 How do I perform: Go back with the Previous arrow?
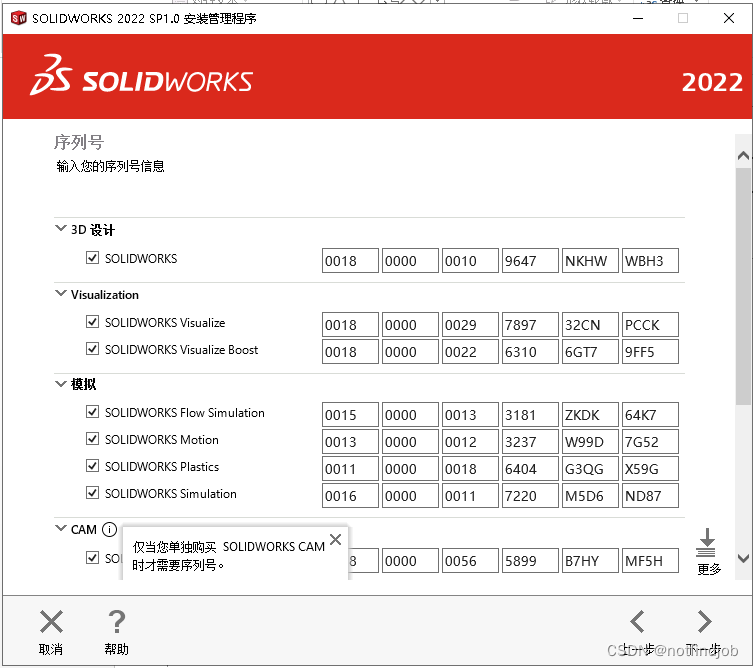(x=637, y=622)
